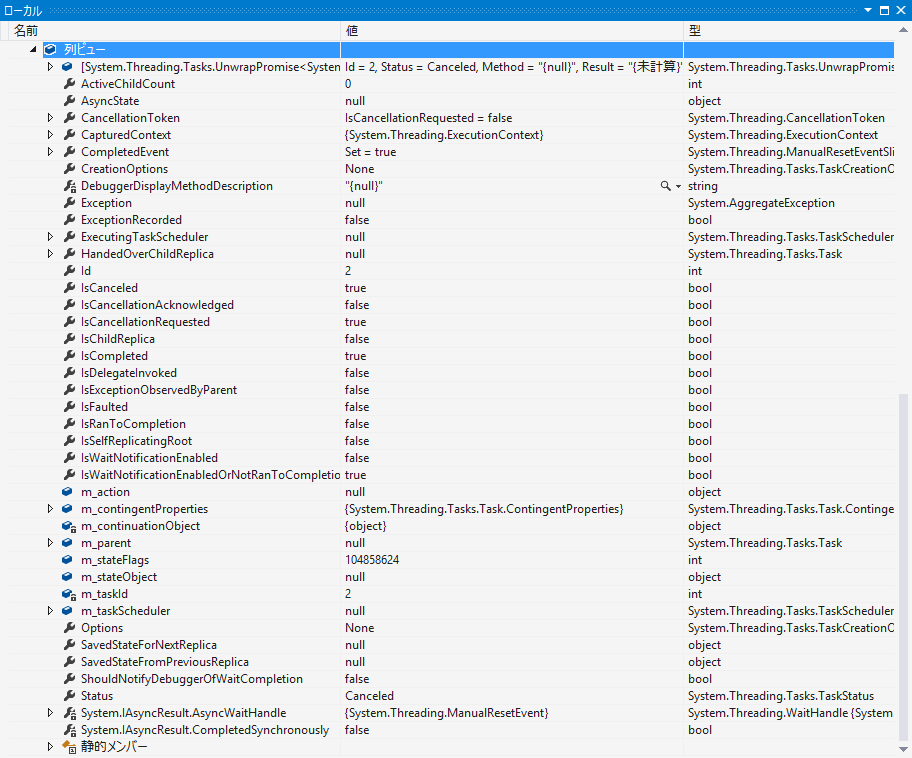The height and width of the screenshot is (758, 912).
Task: Click the m_continuationObject field icon
Action: [x=69, y=526]
